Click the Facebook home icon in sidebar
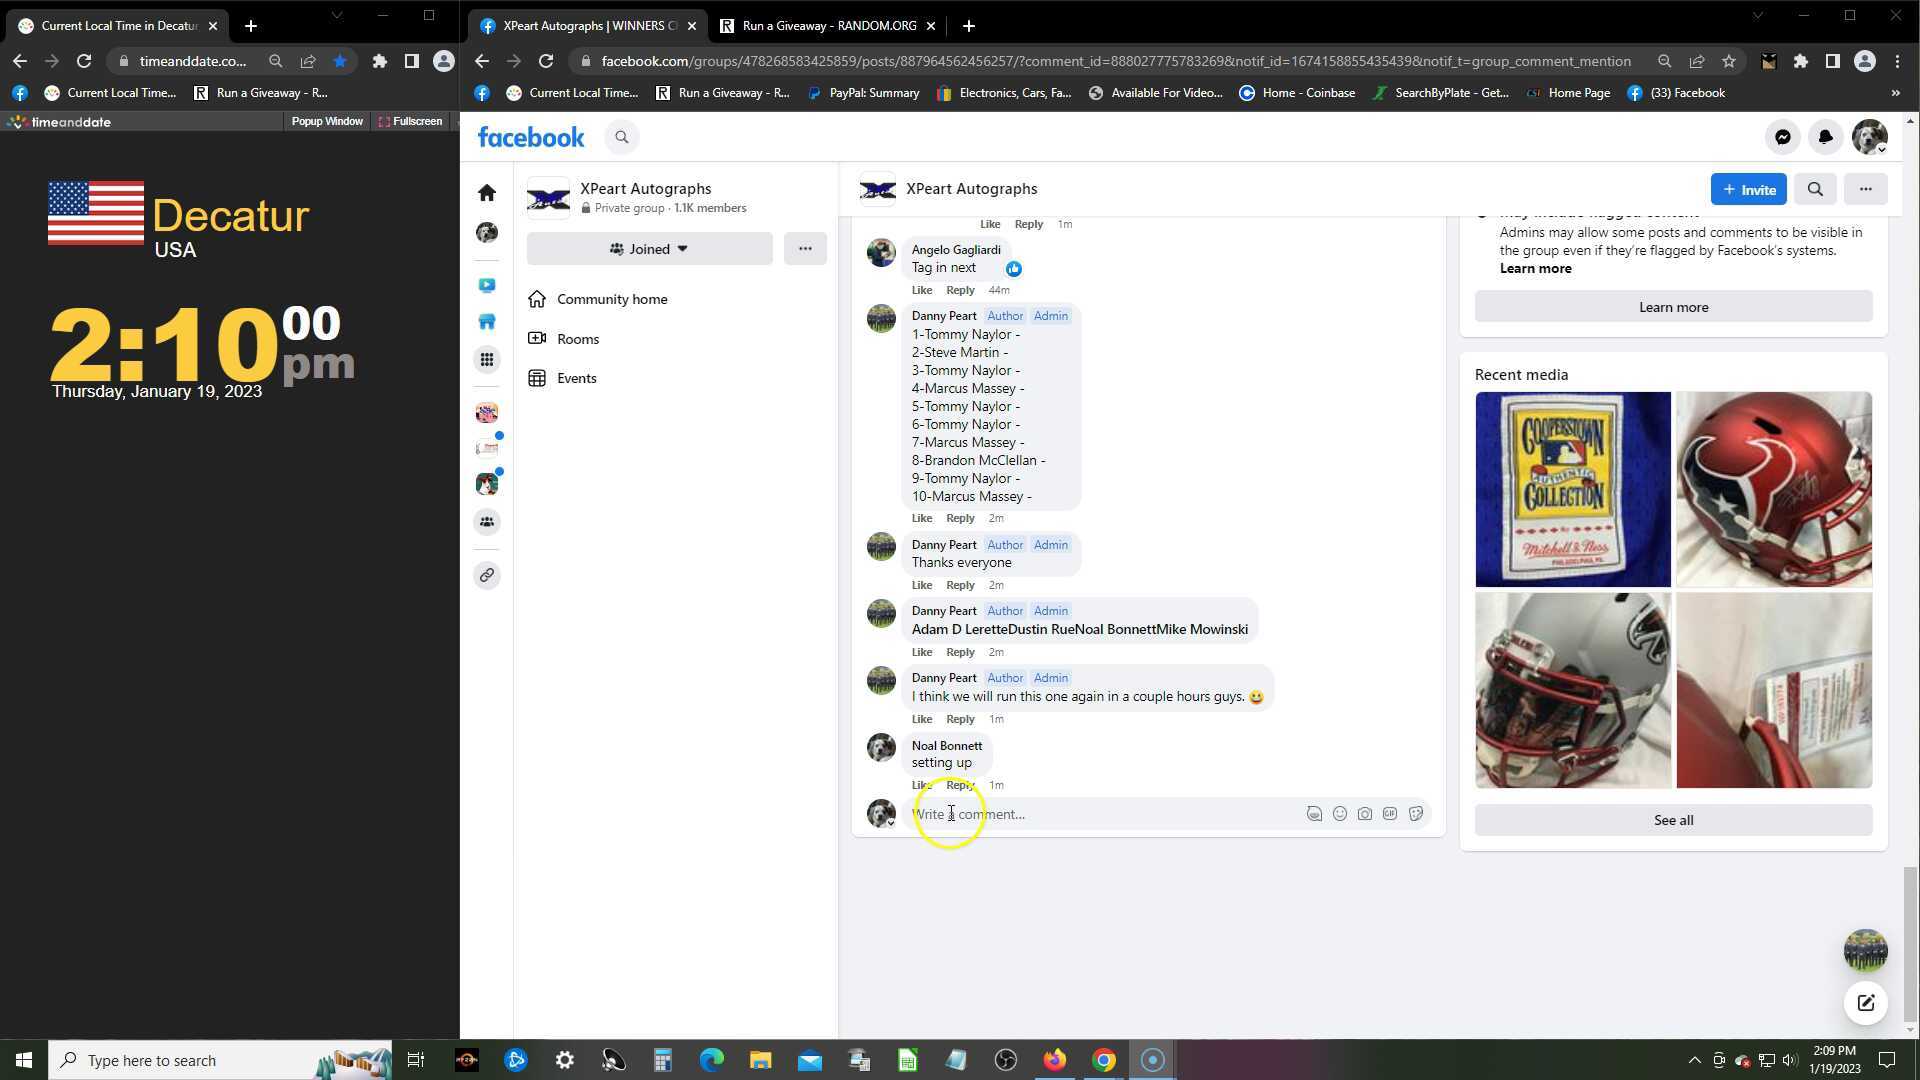The image size is (1920, 1080). (x=487, y=192)
